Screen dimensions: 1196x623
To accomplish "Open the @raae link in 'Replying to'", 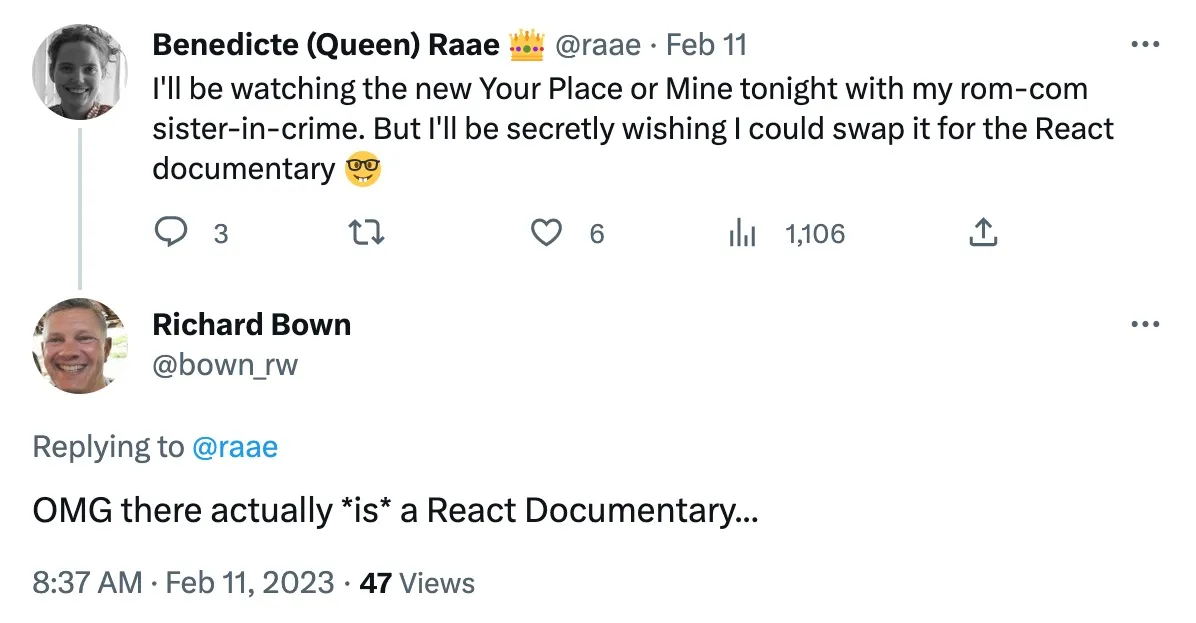I will click(x=235, y=447).
